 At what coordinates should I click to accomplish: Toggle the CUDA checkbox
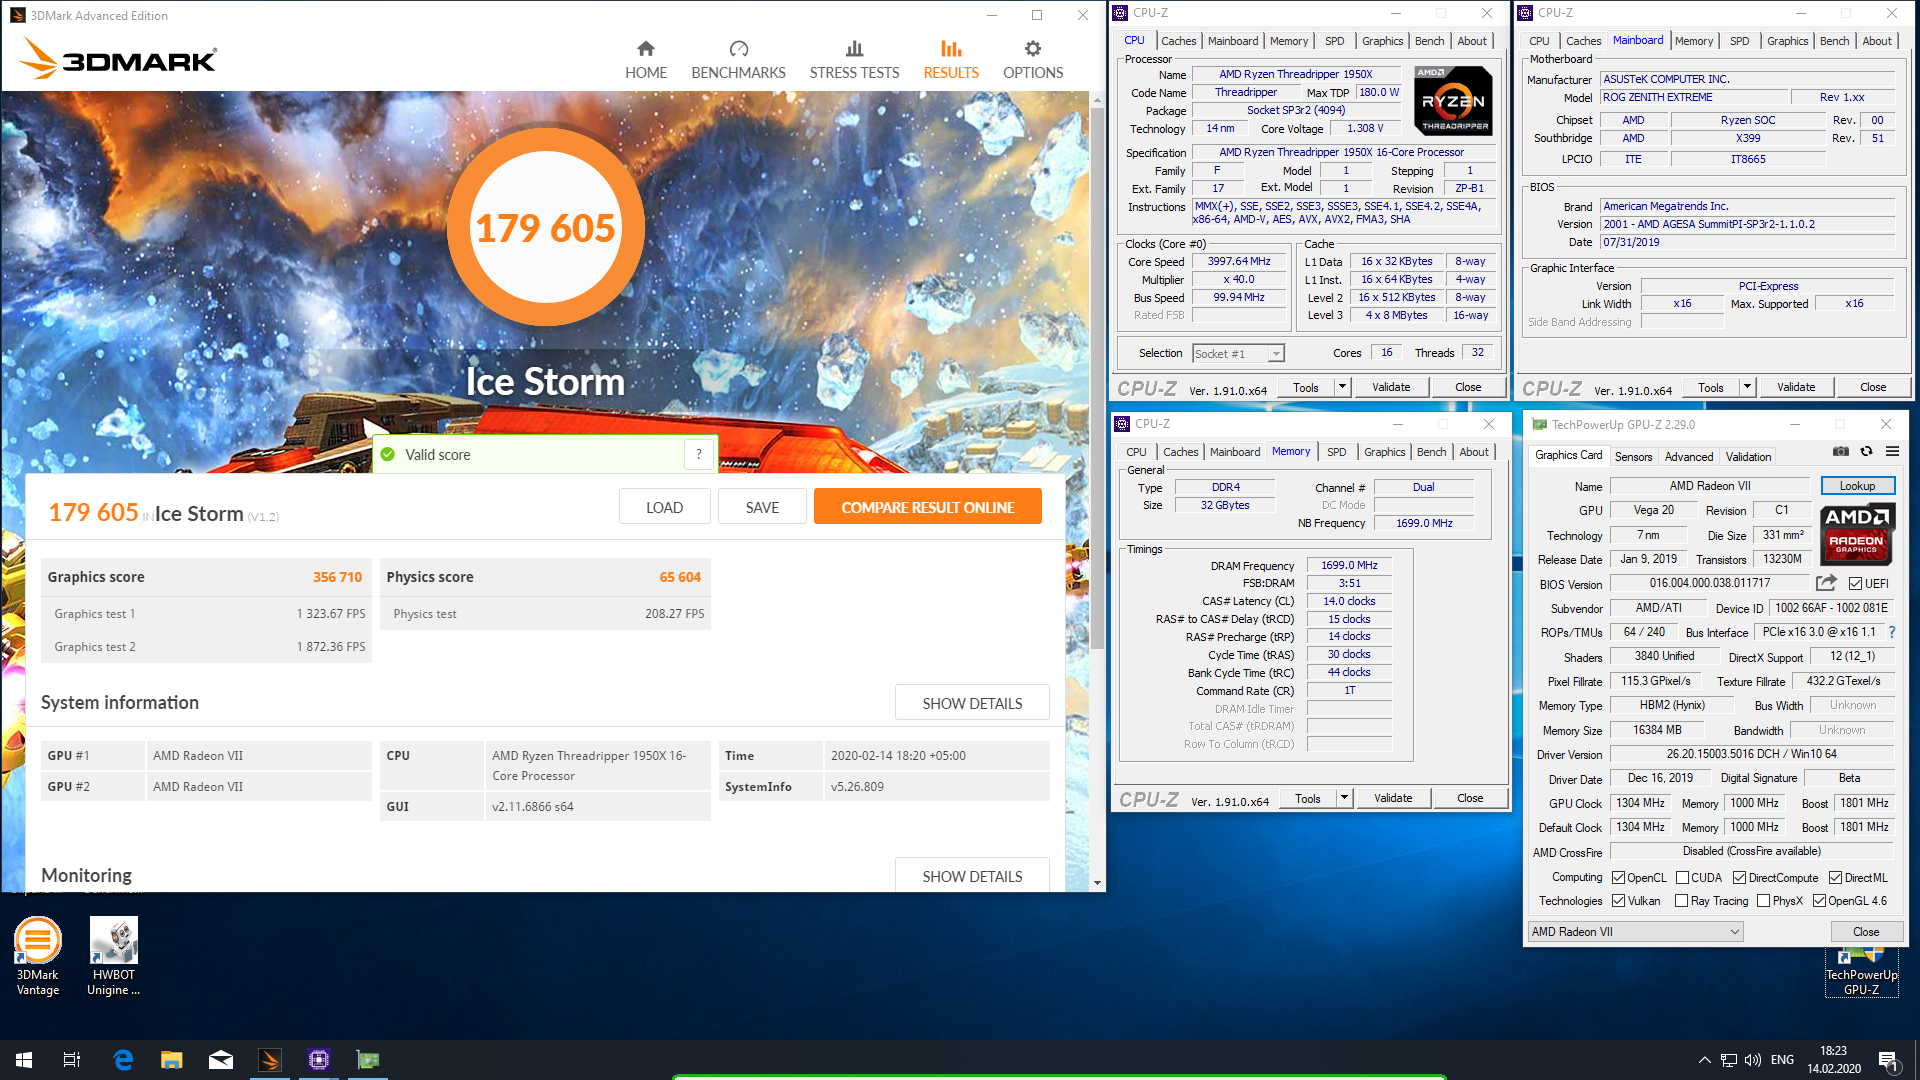pos(1682,878)
